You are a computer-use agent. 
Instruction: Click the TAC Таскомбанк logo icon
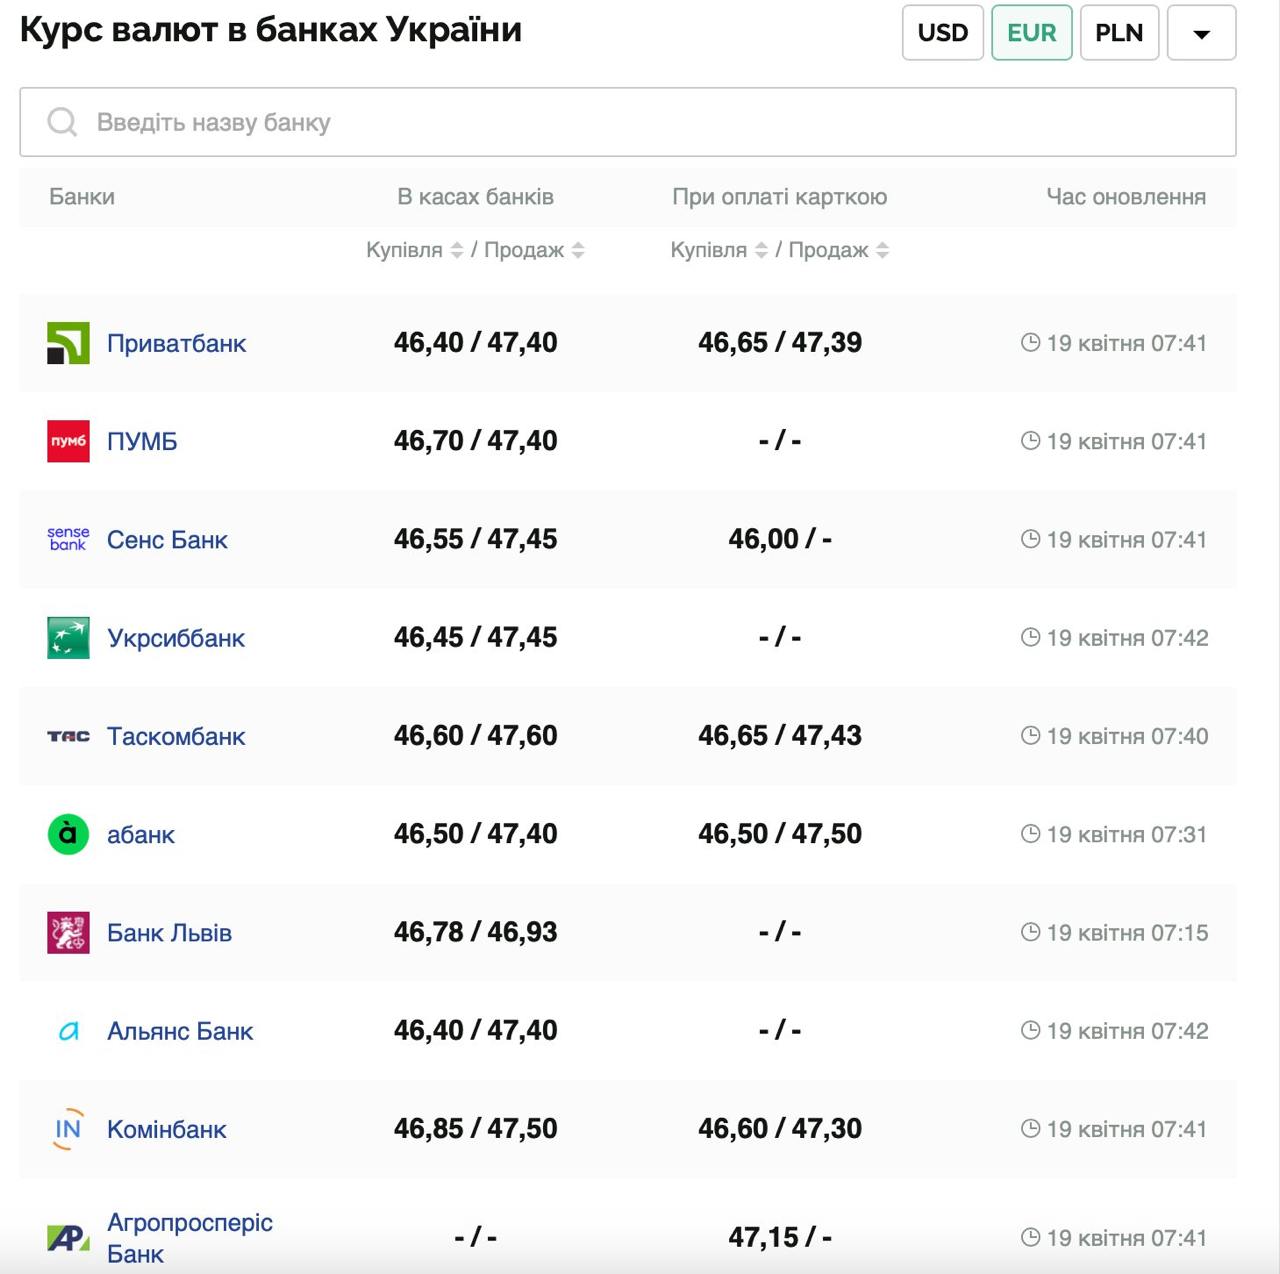(x=68, y=736)
